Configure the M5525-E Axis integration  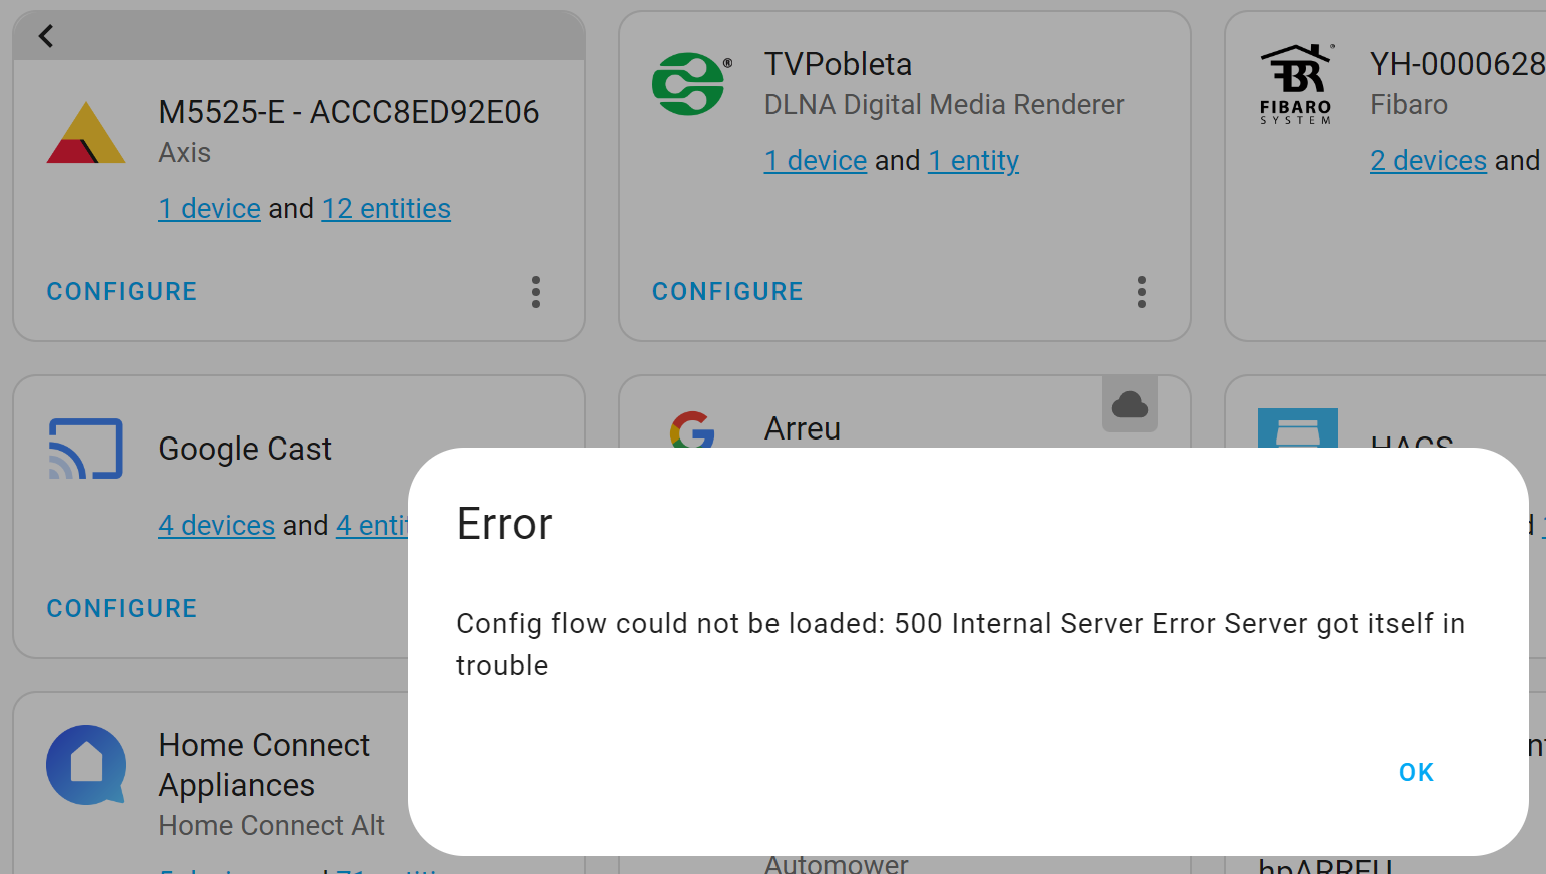[122, 291]
